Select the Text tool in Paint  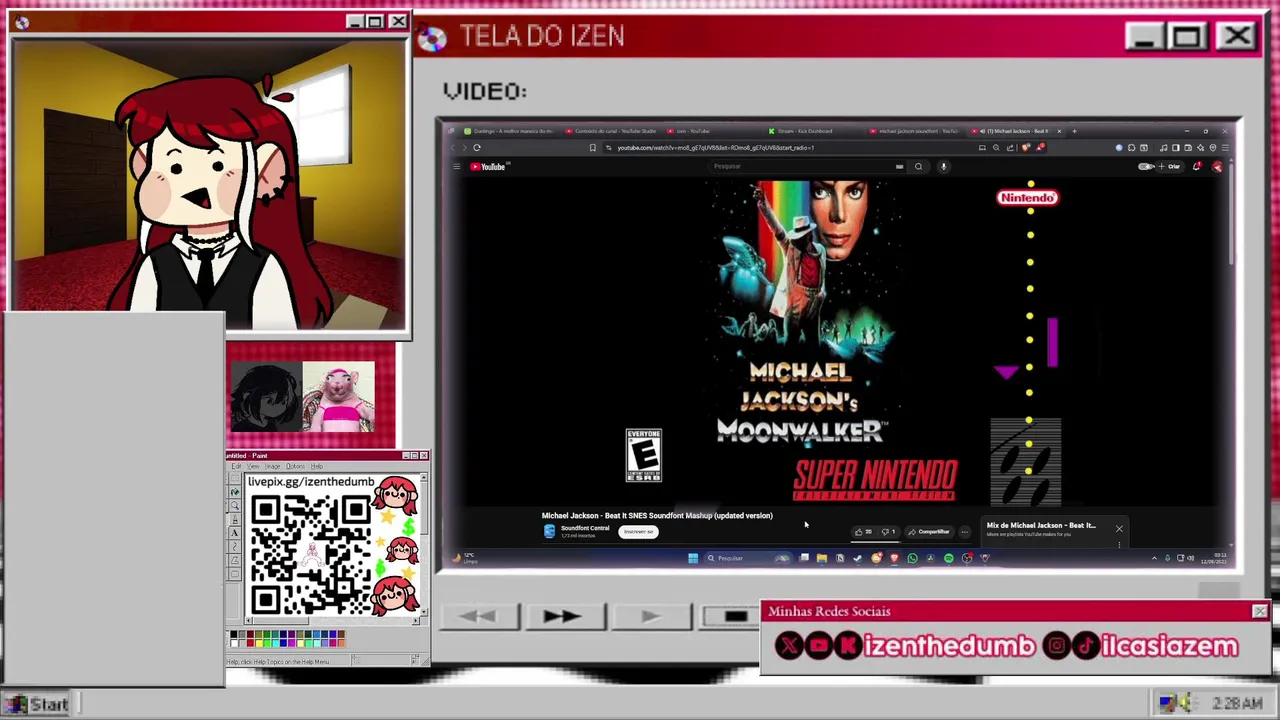click(235, 532)
